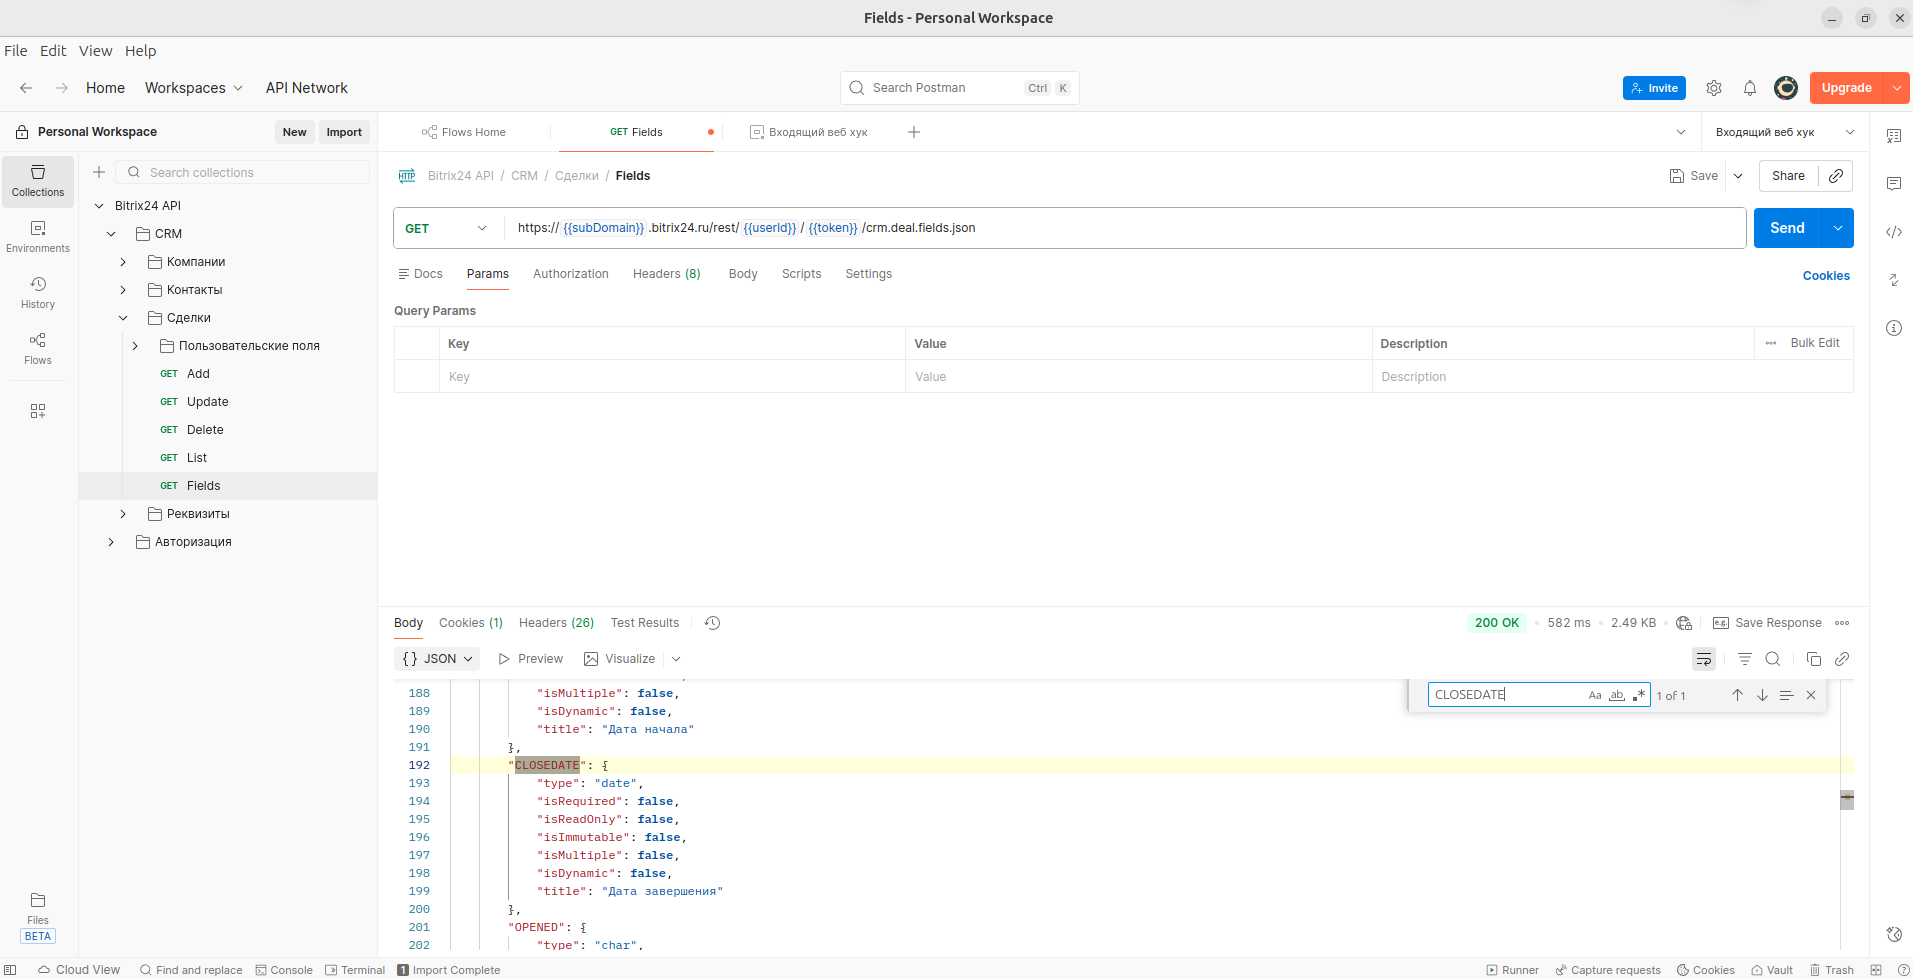
Task: Toggle regex option in response search
Action: pyautogui.click(x=1639, y=695)
